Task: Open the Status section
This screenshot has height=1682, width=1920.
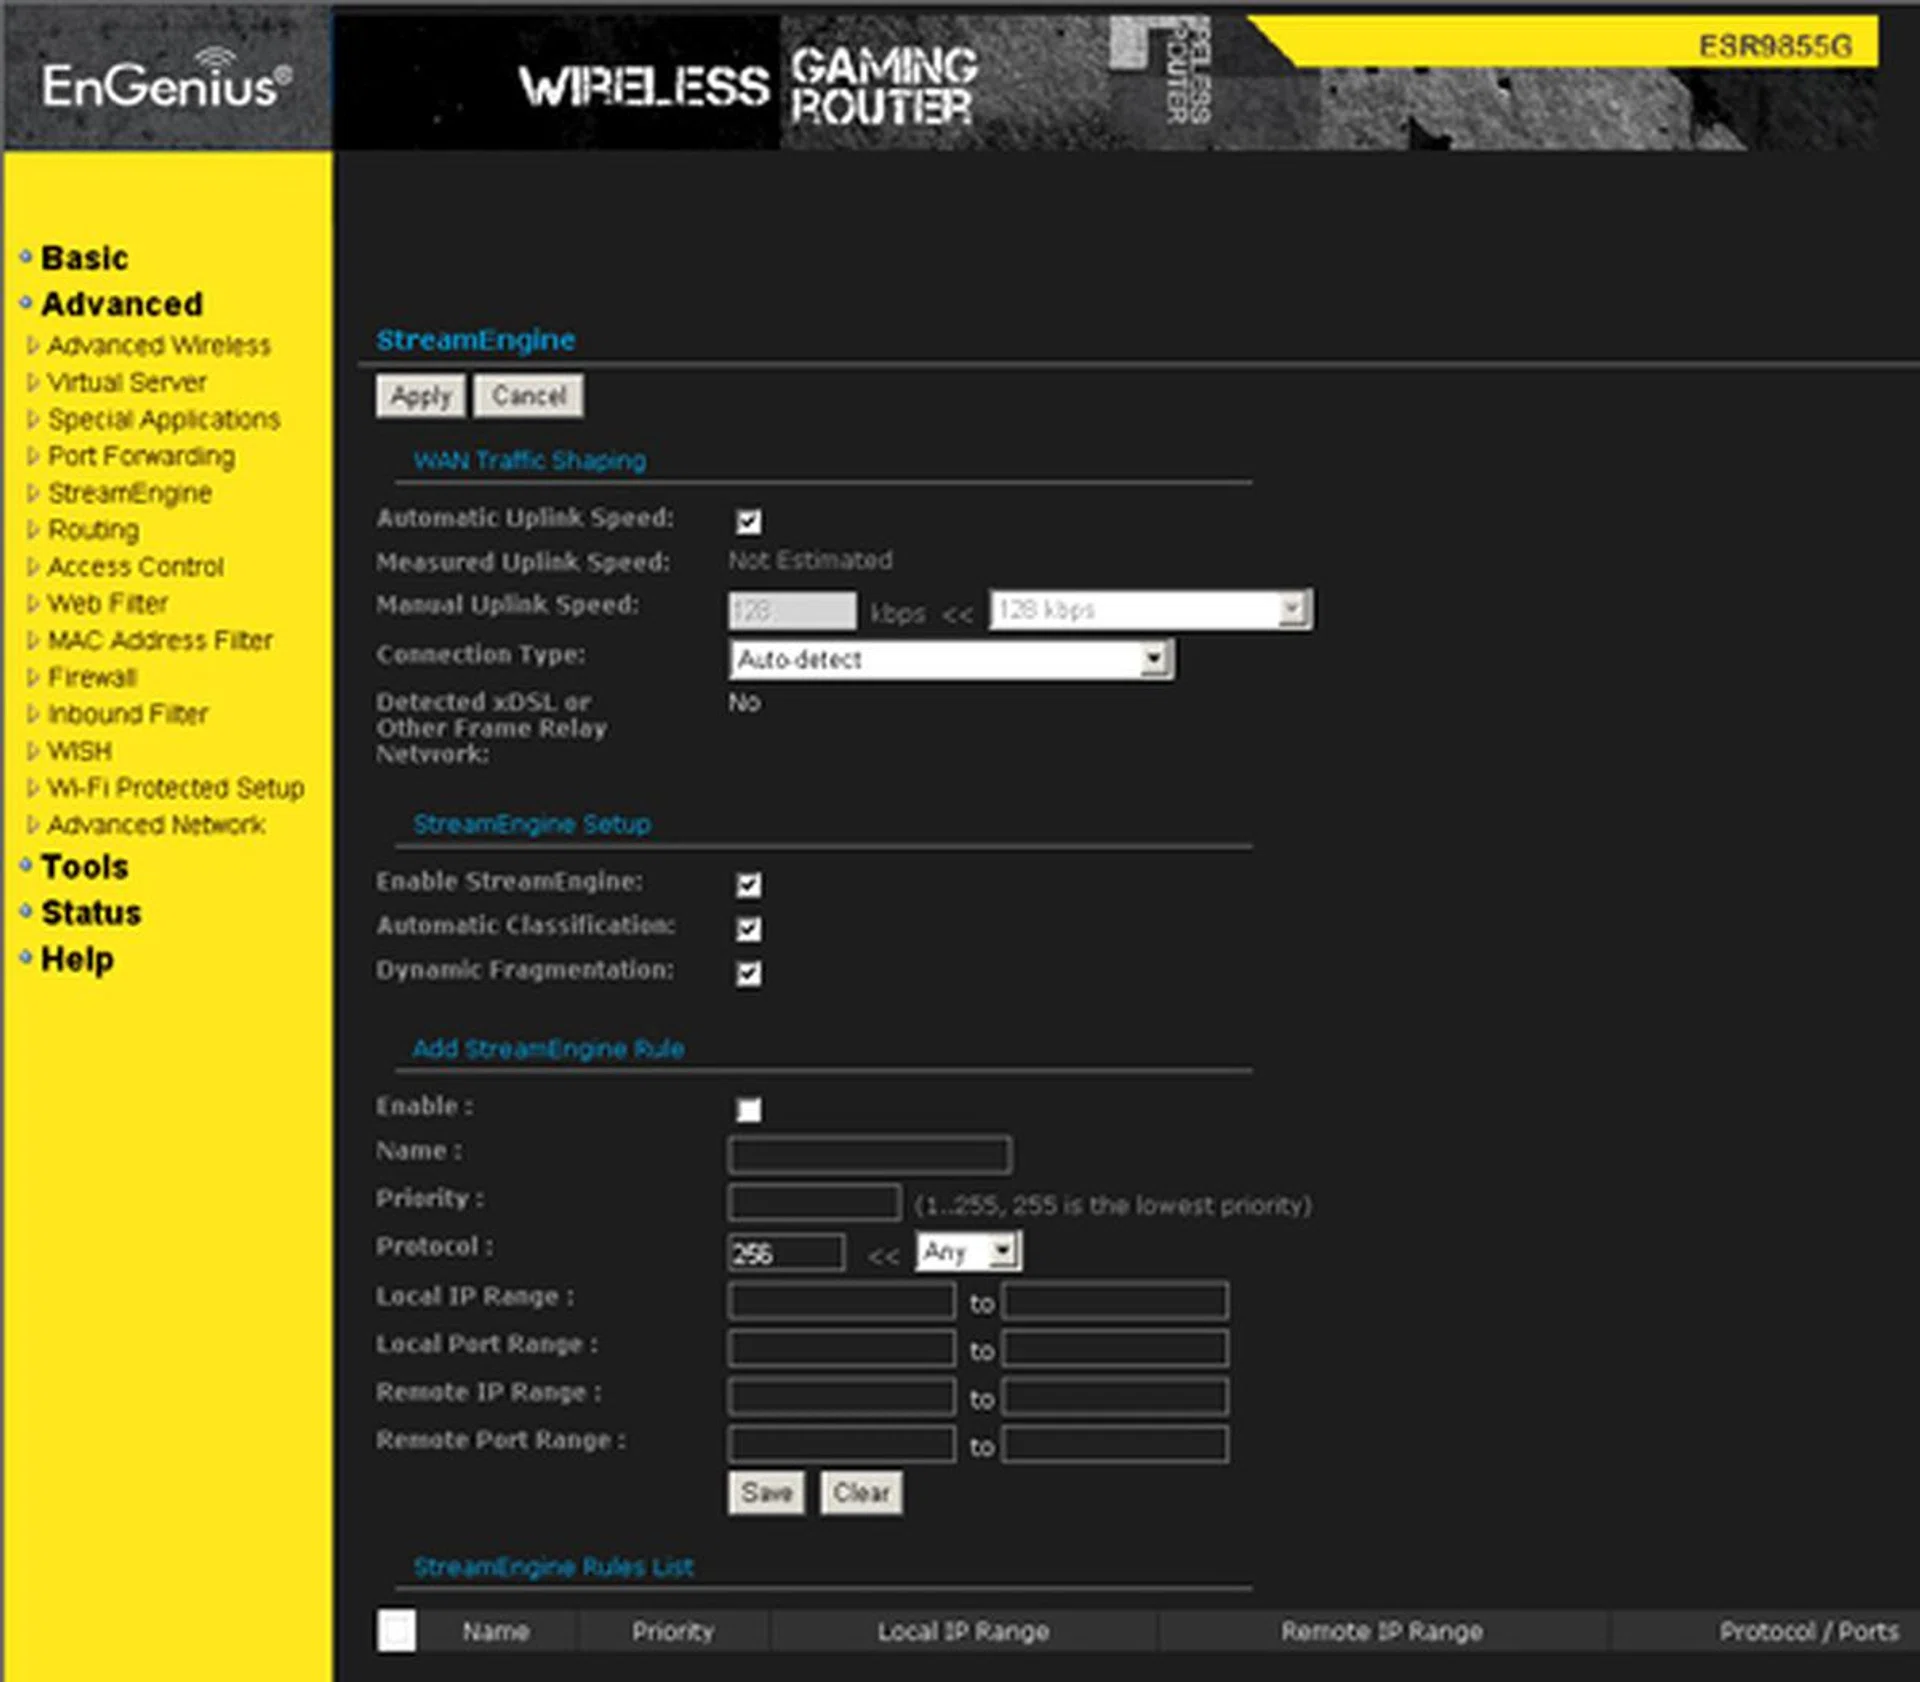Action: (90, 913)
